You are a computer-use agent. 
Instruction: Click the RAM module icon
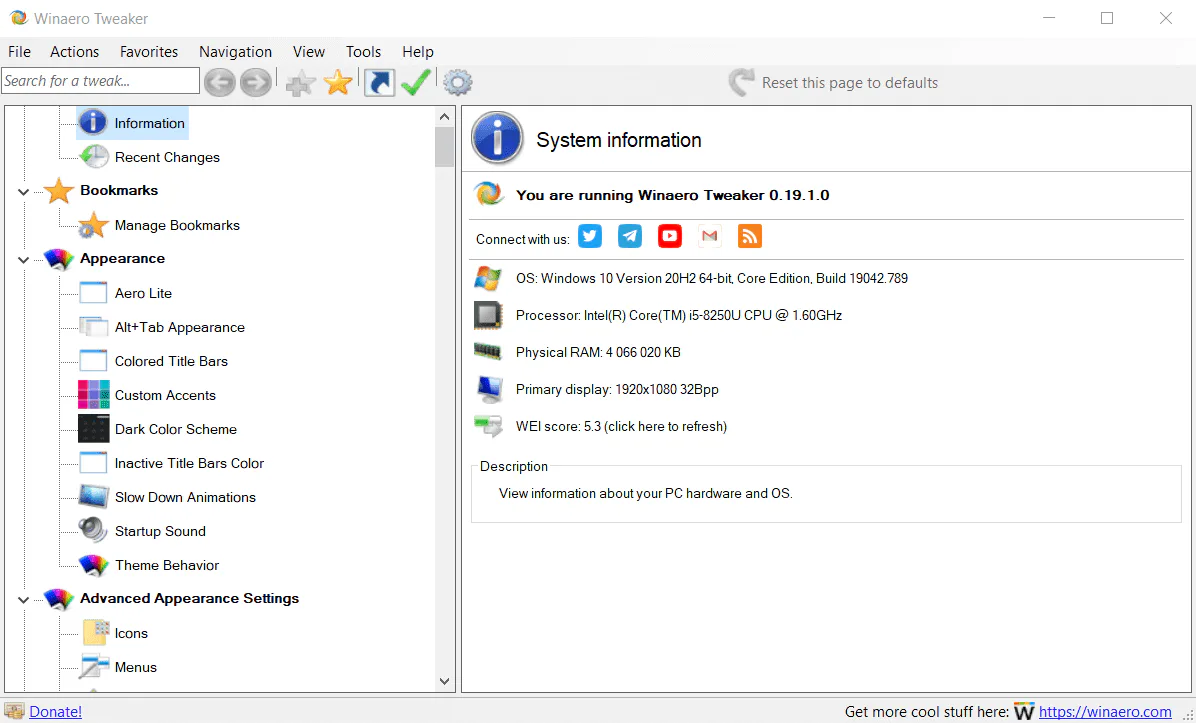click(x=488, y=352)
